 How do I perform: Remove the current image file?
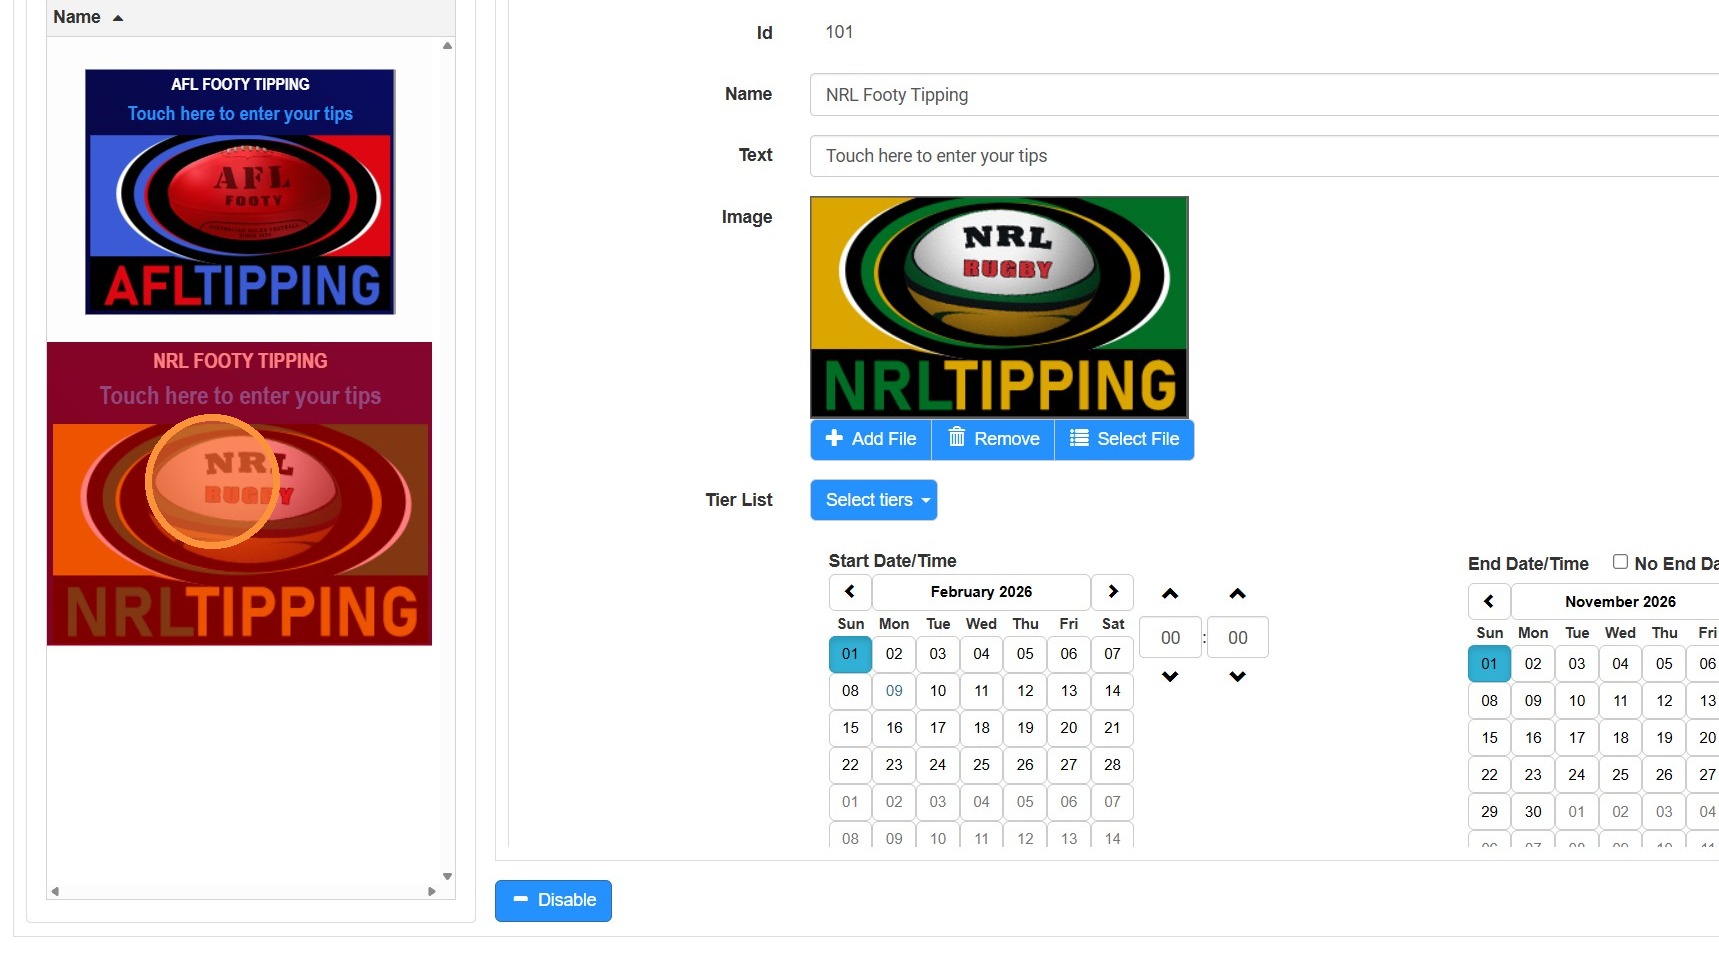tap(993, 439)
